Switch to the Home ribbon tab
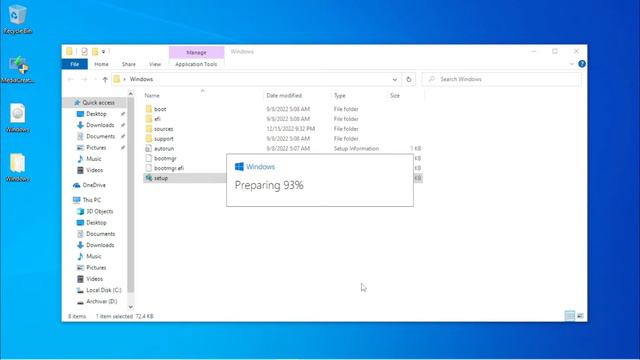The width and height of the screenshot is (640, 360). coord(101,64)
